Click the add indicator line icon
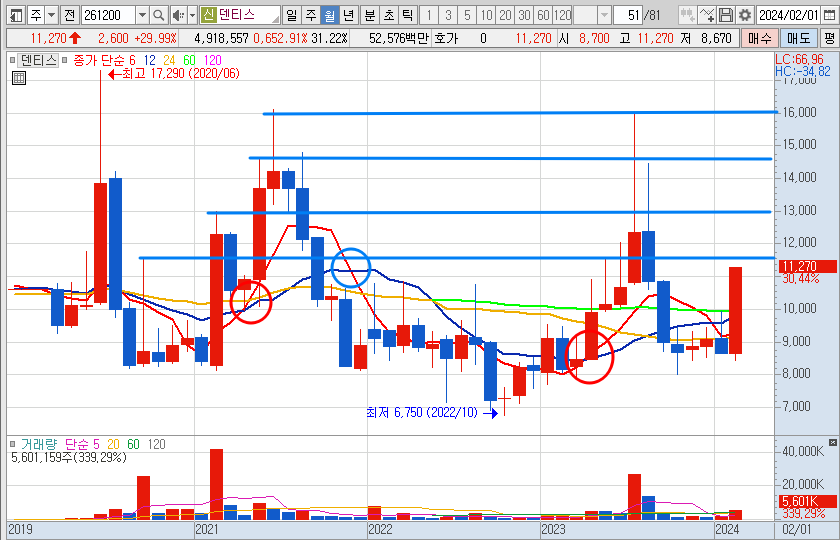Screen dimensions: 840x540 pos(707,15)
